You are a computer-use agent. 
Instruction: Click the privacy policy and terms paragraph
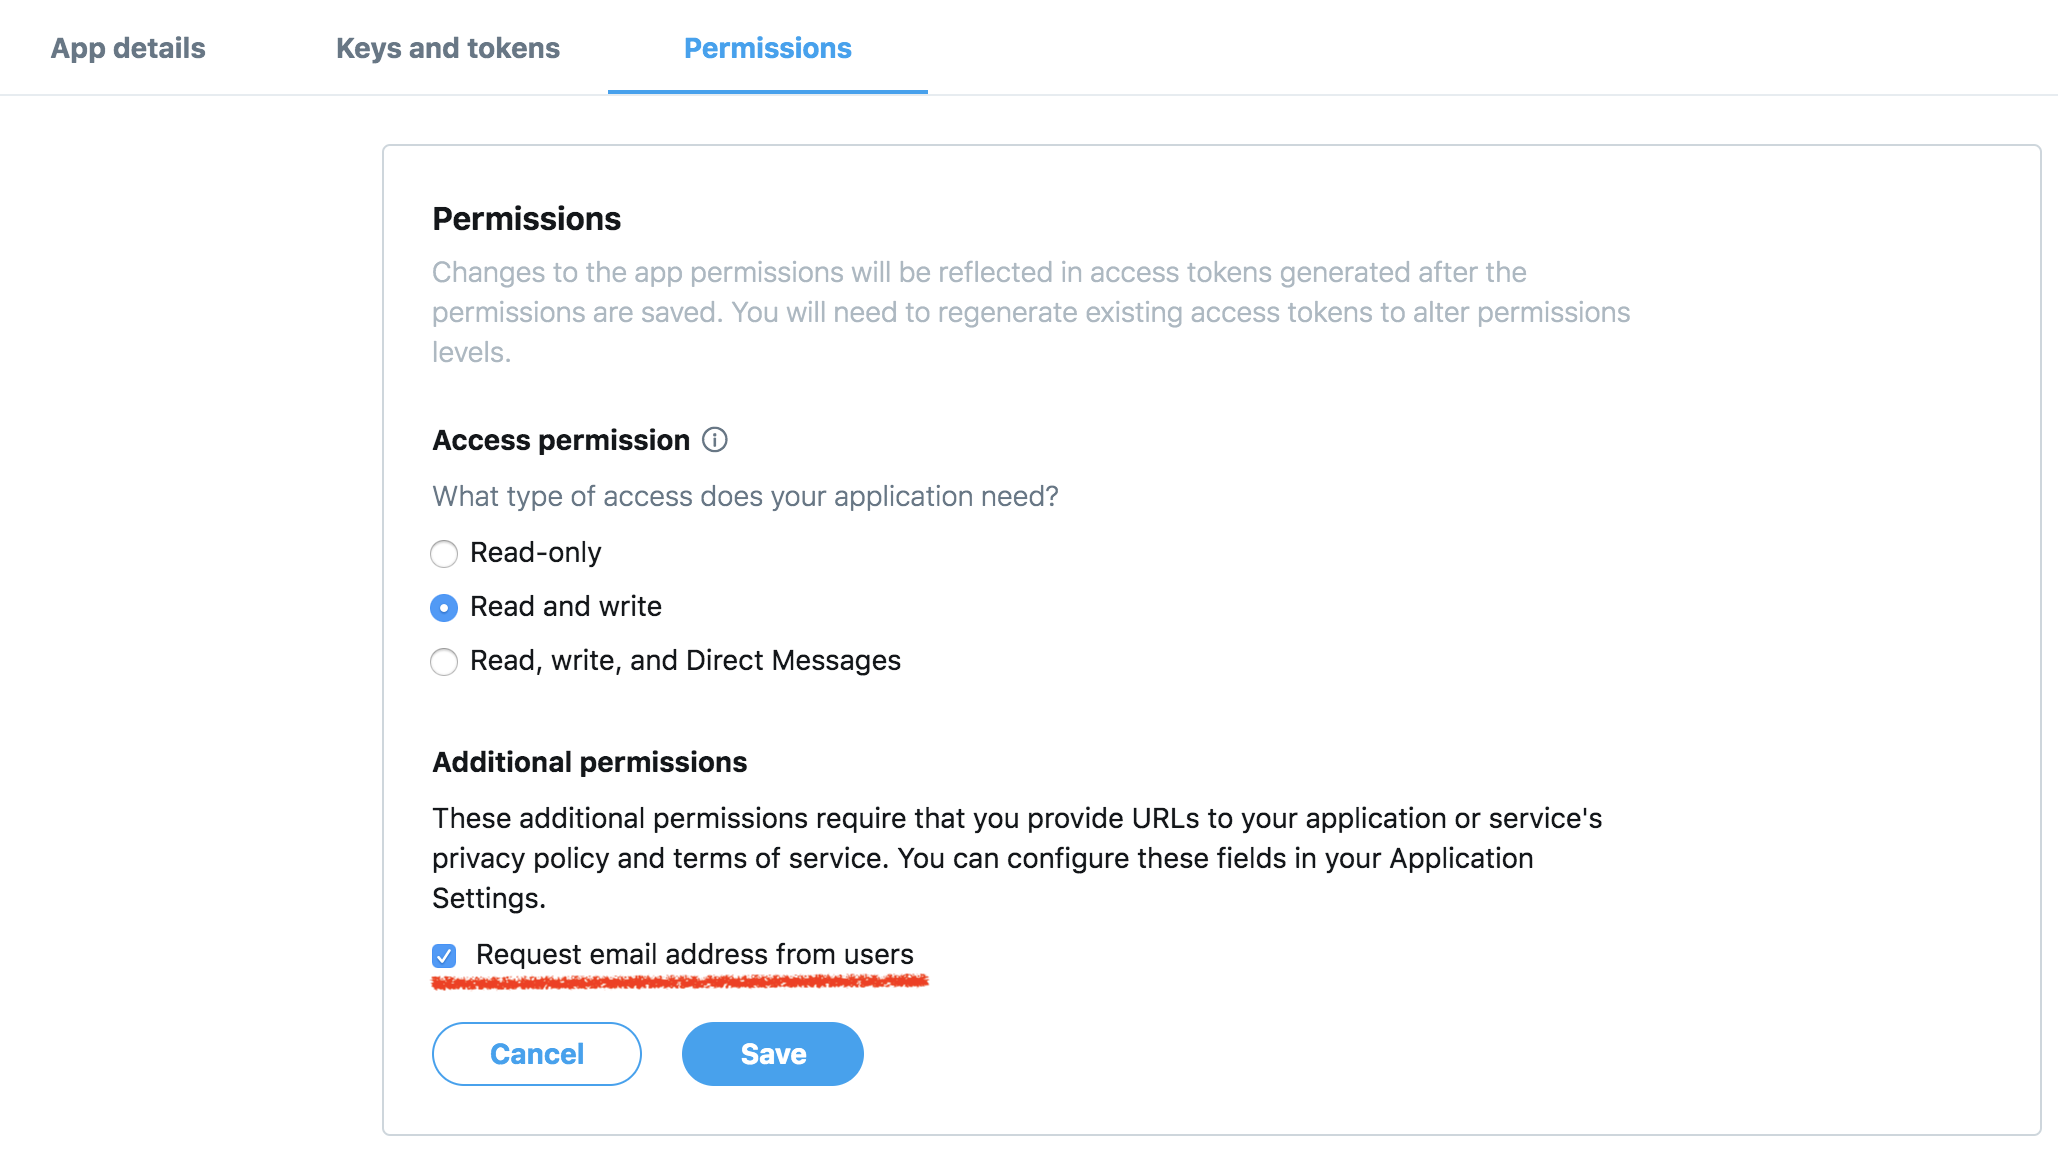tap(1017, 858)
